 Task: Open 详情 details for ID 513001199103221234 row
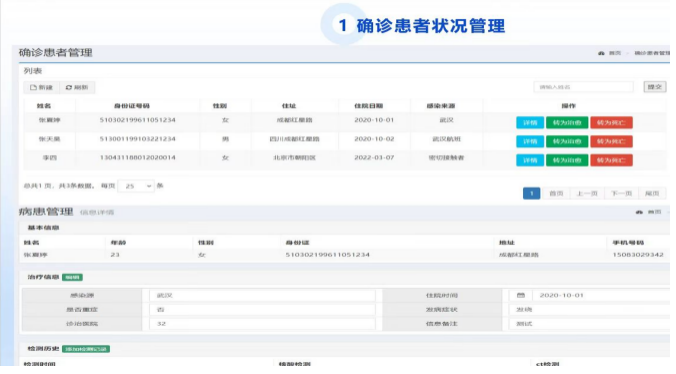pos(530,141)
